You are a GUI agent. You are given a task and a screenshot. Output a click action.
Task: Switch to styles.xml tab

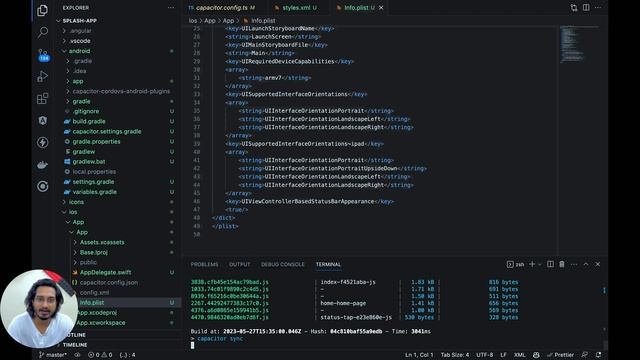(x=296, y=8)
